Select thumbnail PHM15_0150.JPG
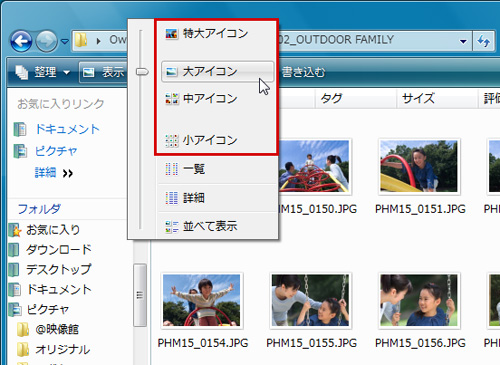The width and height of the screenshot is (500, 365). [314, 167]
